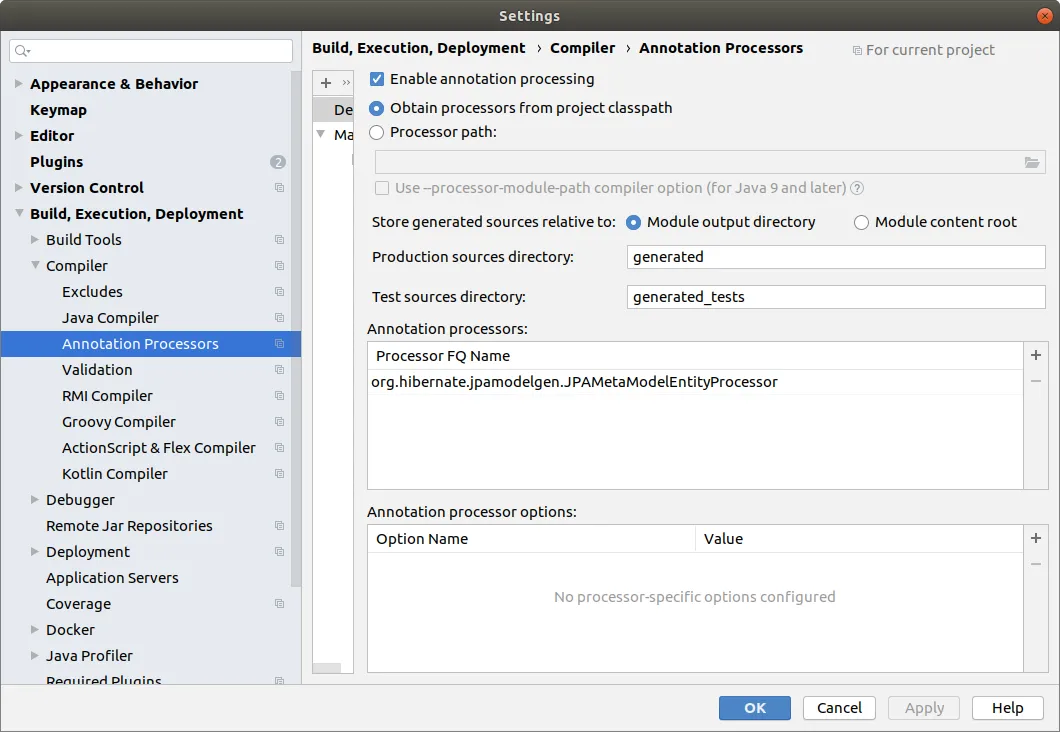Image resolution: width=1060 pixels, height=732 pixels.
Task: Toggle Enable annotation processing checkbox
Action: [377, 79]
